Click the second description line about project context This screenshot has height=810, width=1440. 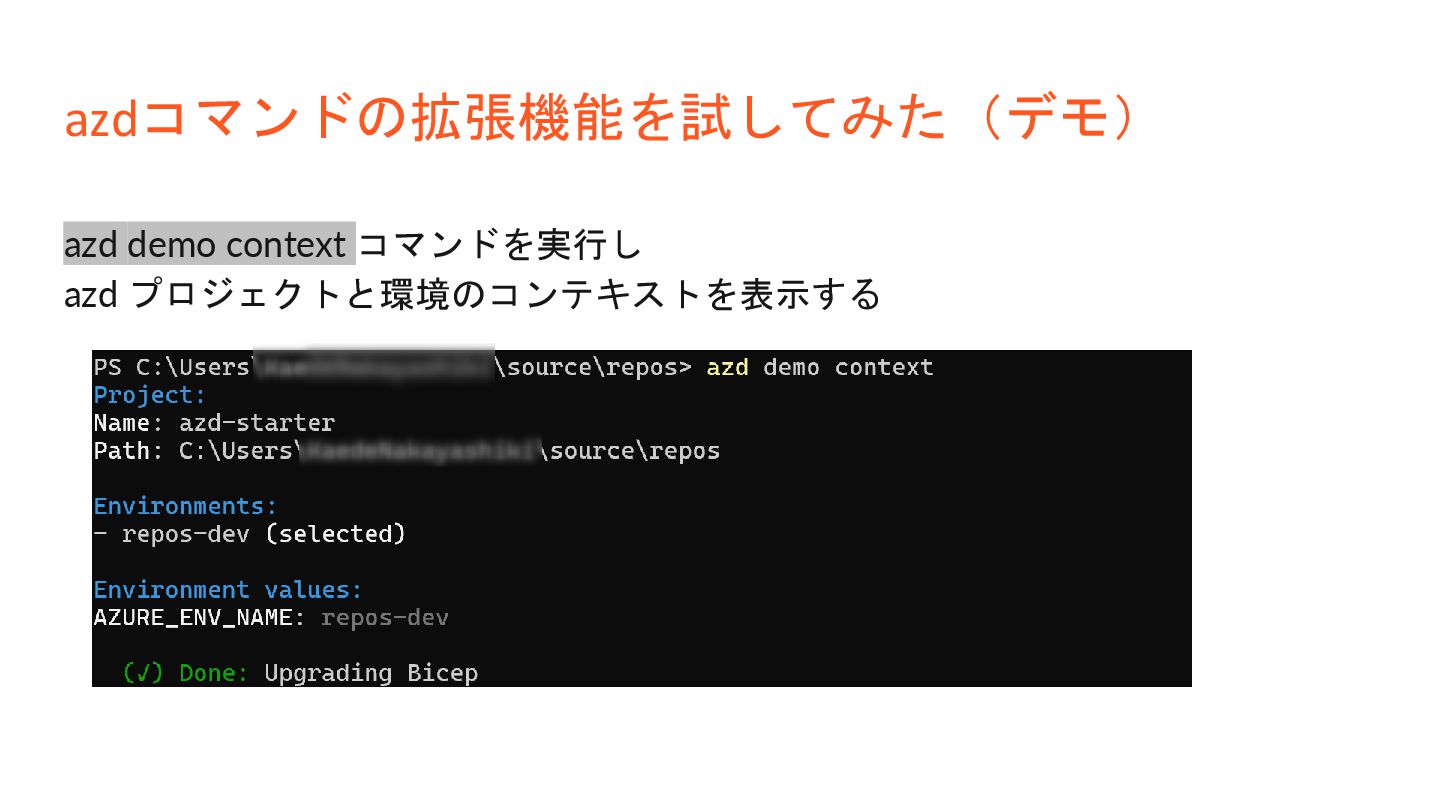click(472, 294)
